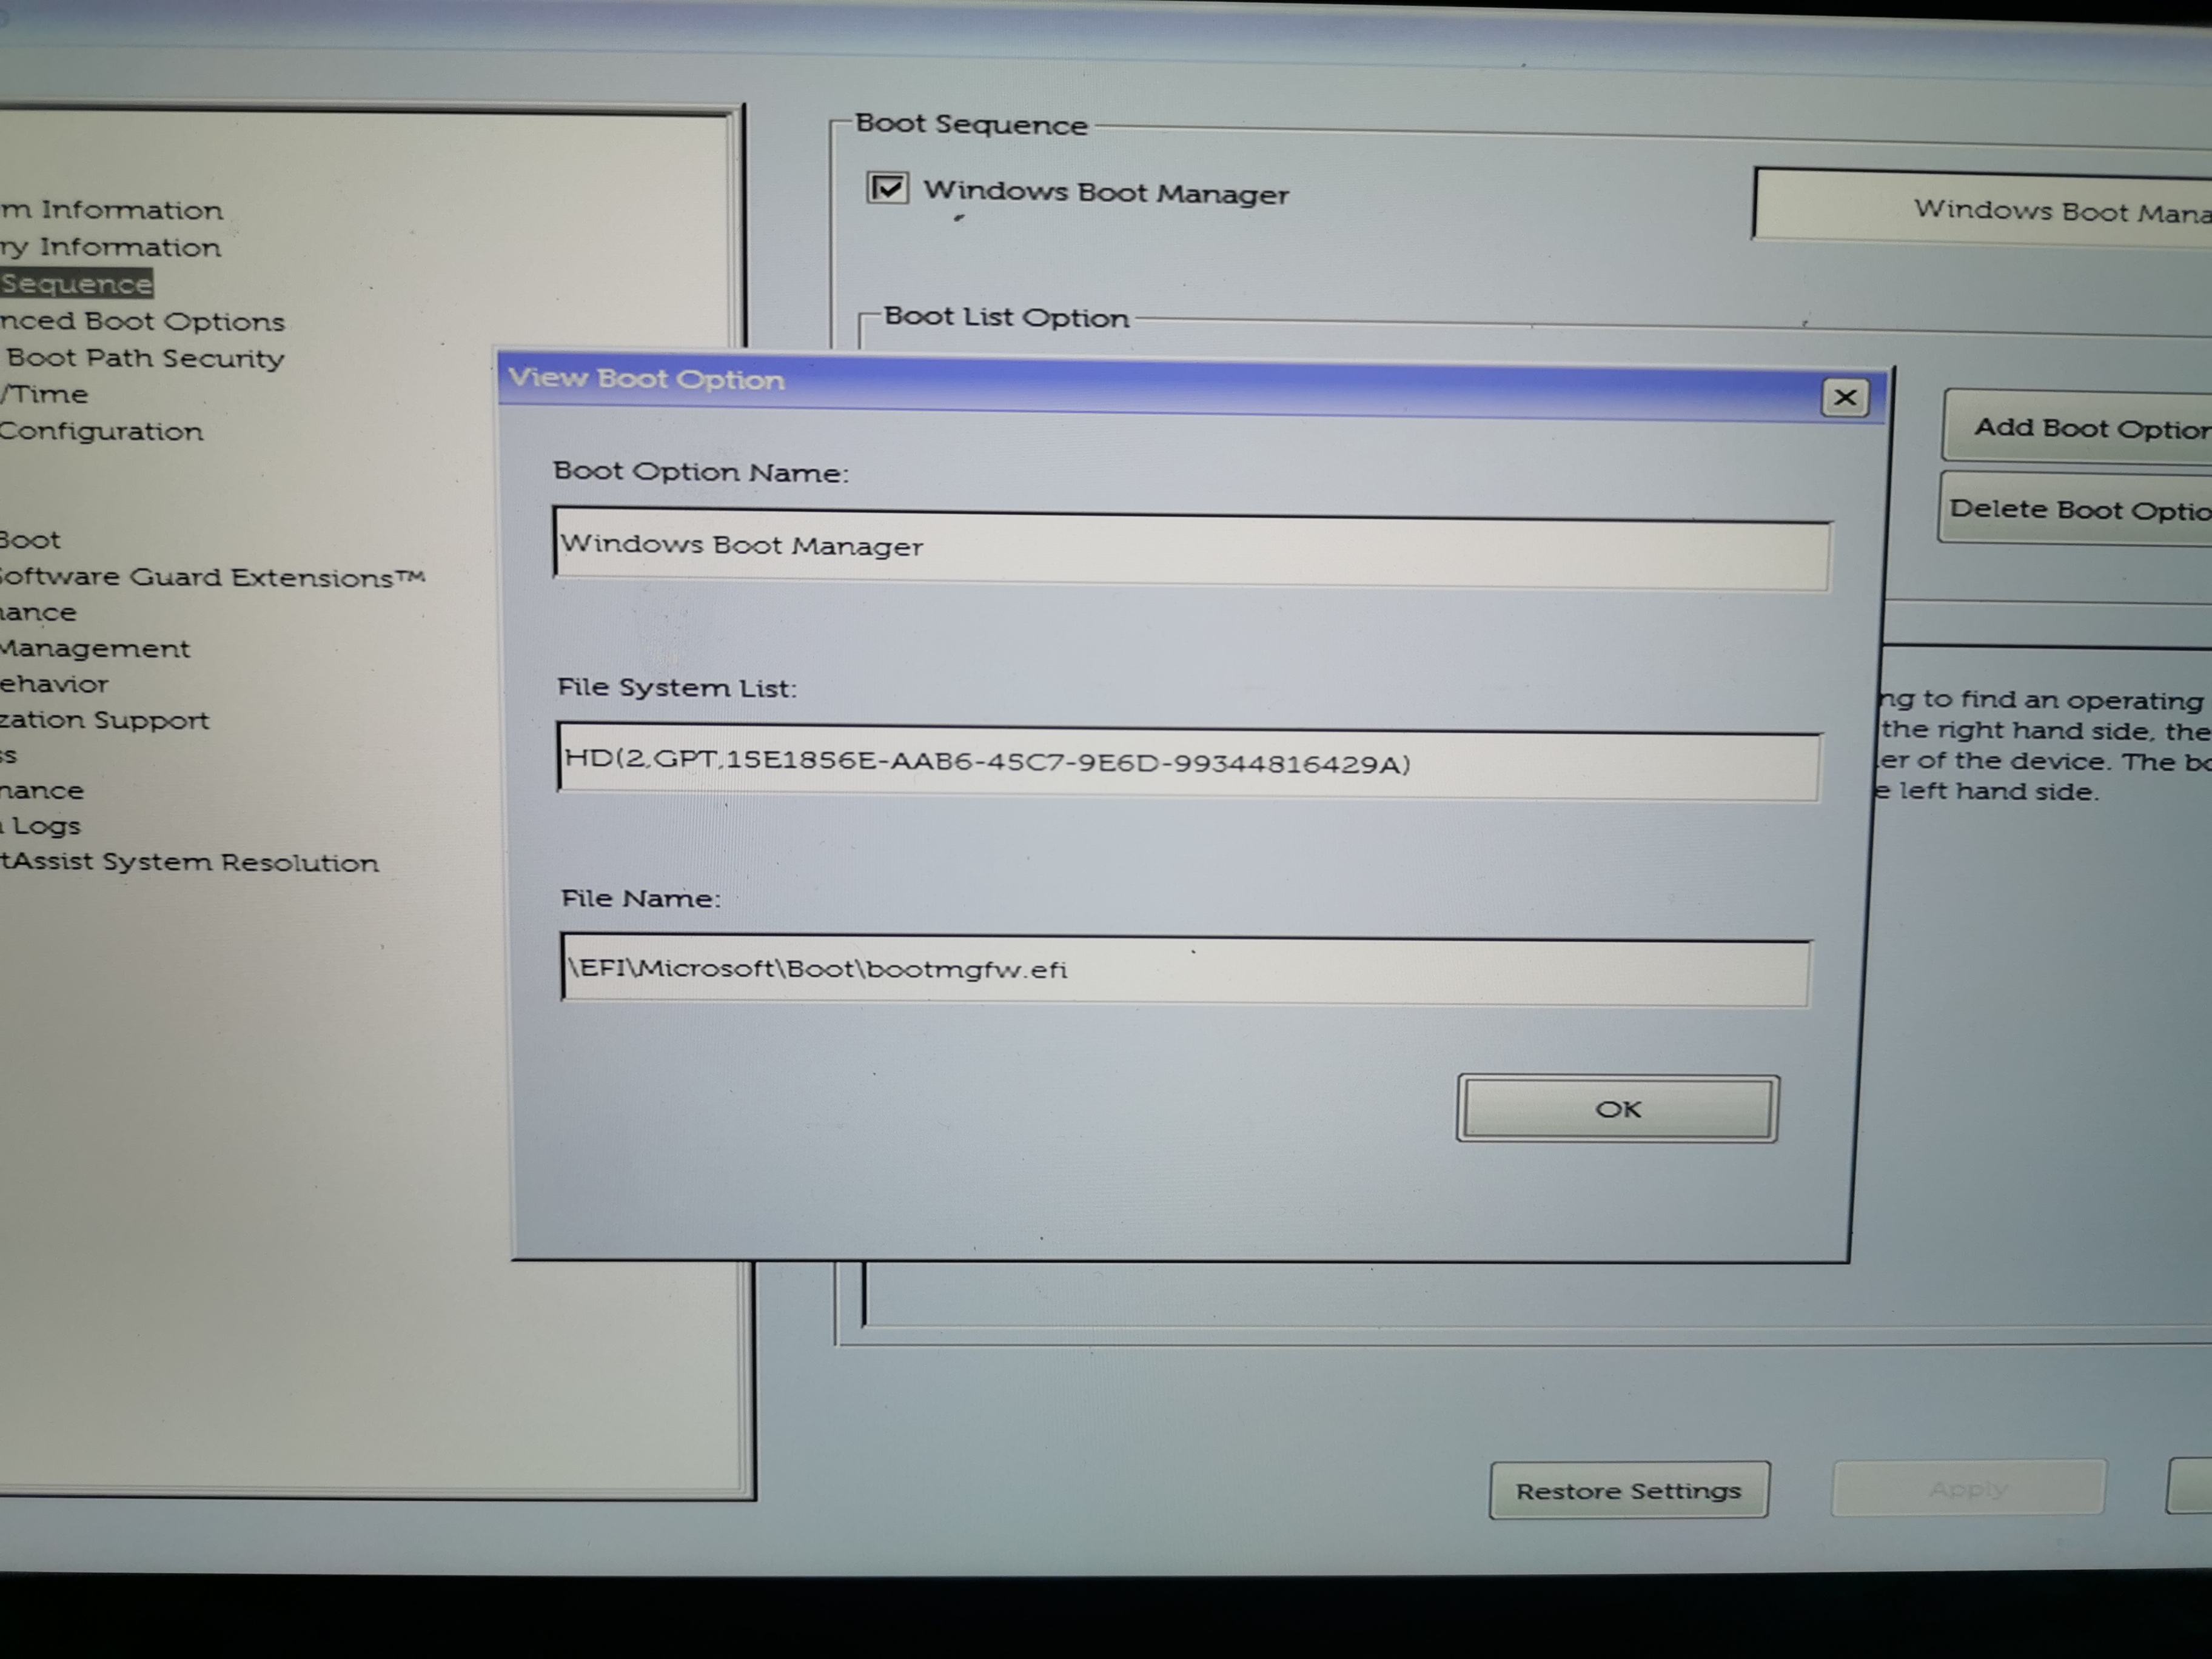Click the Restore Settings button
Viewport: 2212px width, 1659px height.
[x=1628, y=1490]
